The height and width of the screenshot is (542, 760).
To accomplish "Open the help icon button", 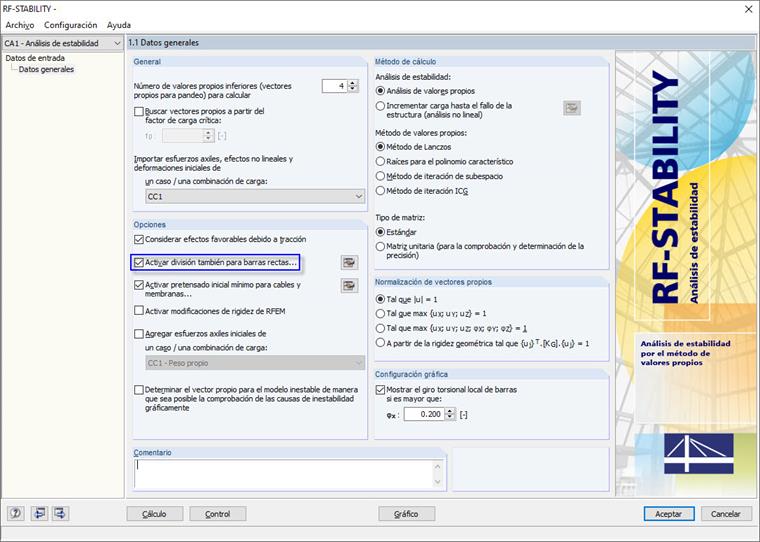I will [x=16, y=513].
